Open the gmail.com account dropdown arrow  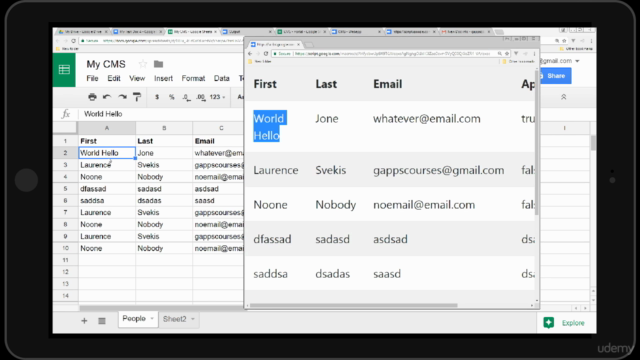[577, 61]
